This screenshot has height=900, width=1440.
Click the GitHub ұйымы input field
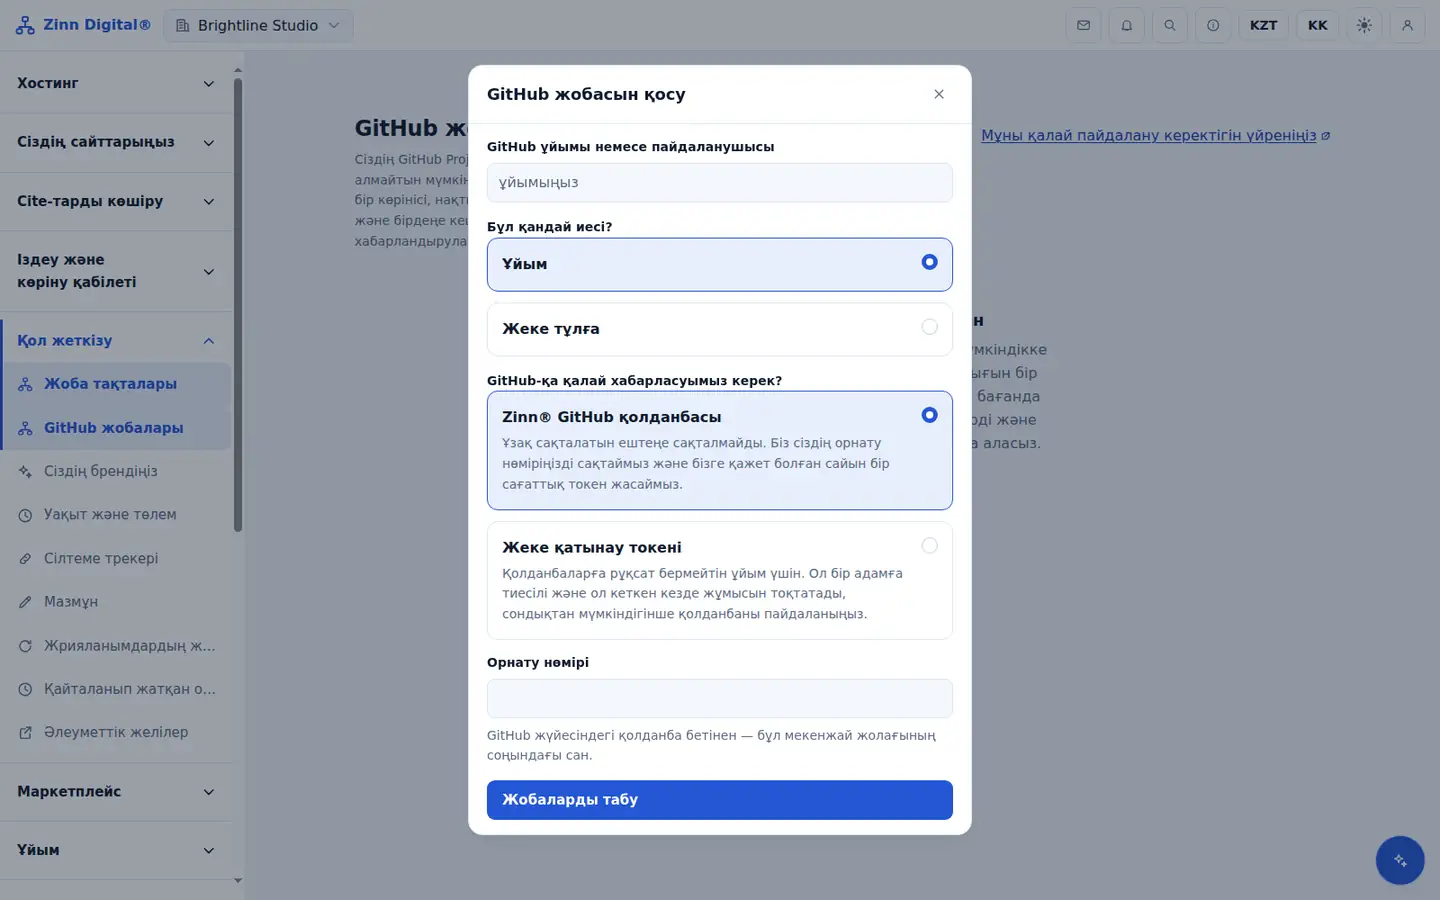(x=720, y=183)
